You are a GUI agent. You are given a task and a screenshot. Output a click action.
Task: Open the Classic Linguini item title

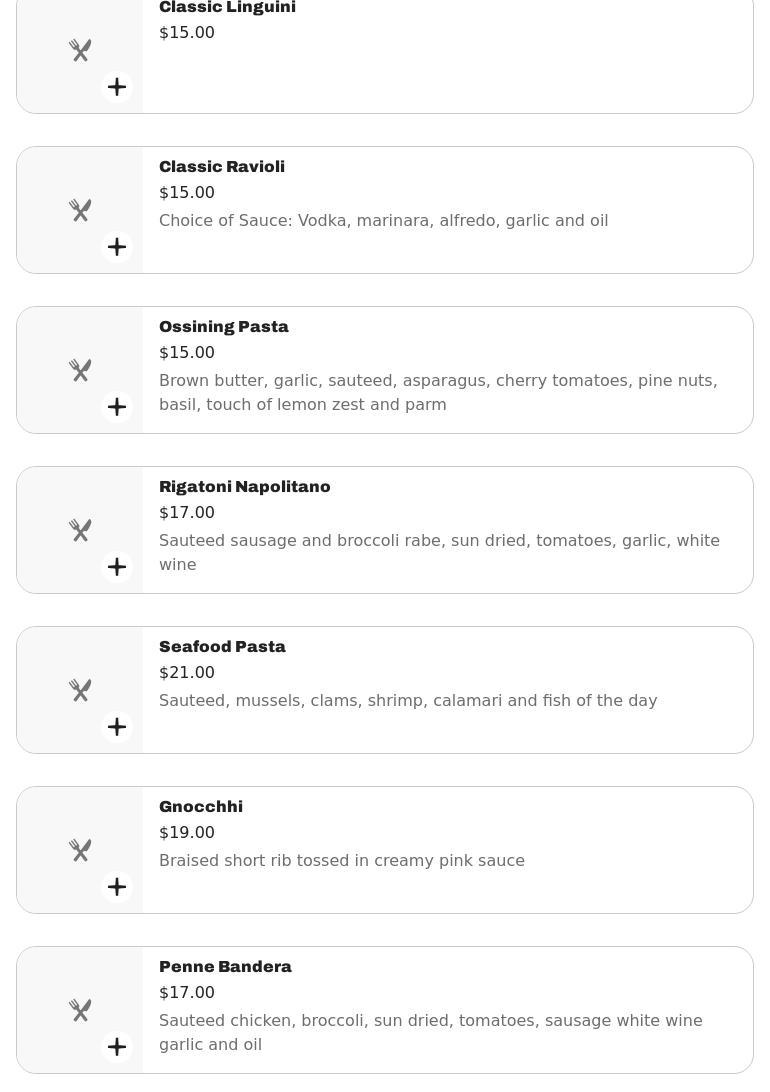pyautogui.click(x=227, y=8)
